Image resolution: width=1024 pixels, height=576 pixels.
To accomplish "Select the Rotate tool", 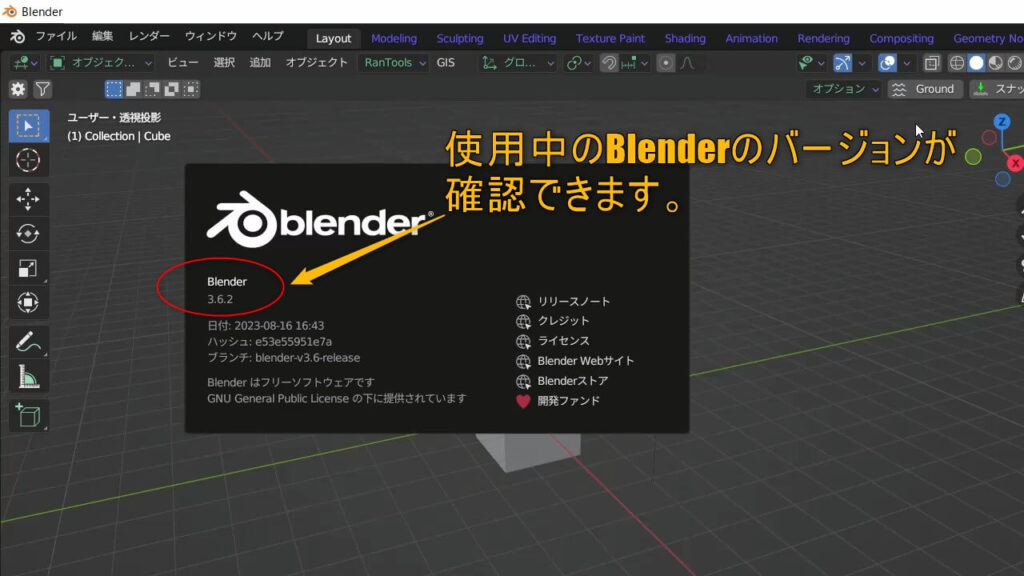I will (28, 234).
